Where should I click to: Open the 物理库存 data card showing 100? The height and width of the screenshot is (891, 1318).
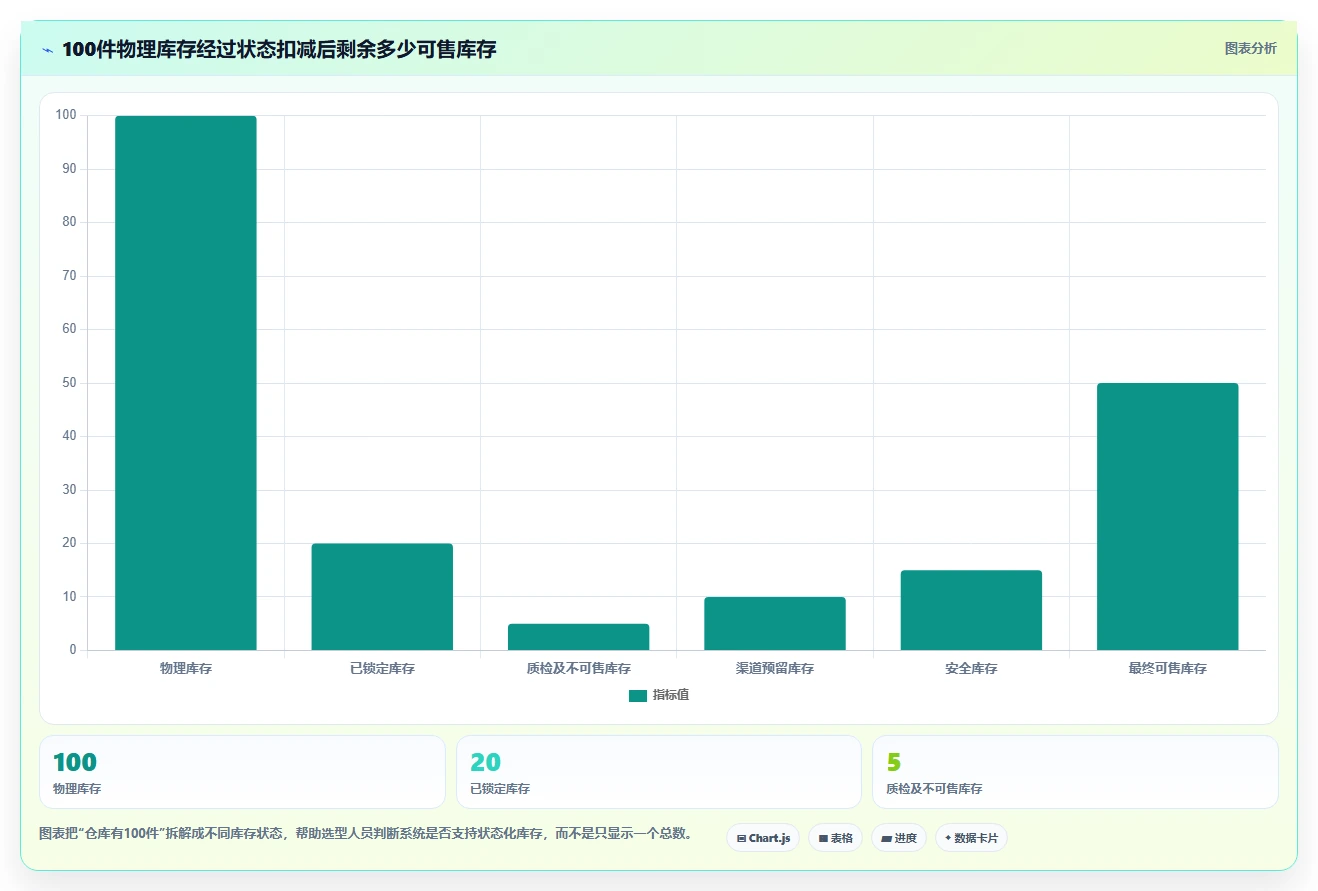coord(242,772)
